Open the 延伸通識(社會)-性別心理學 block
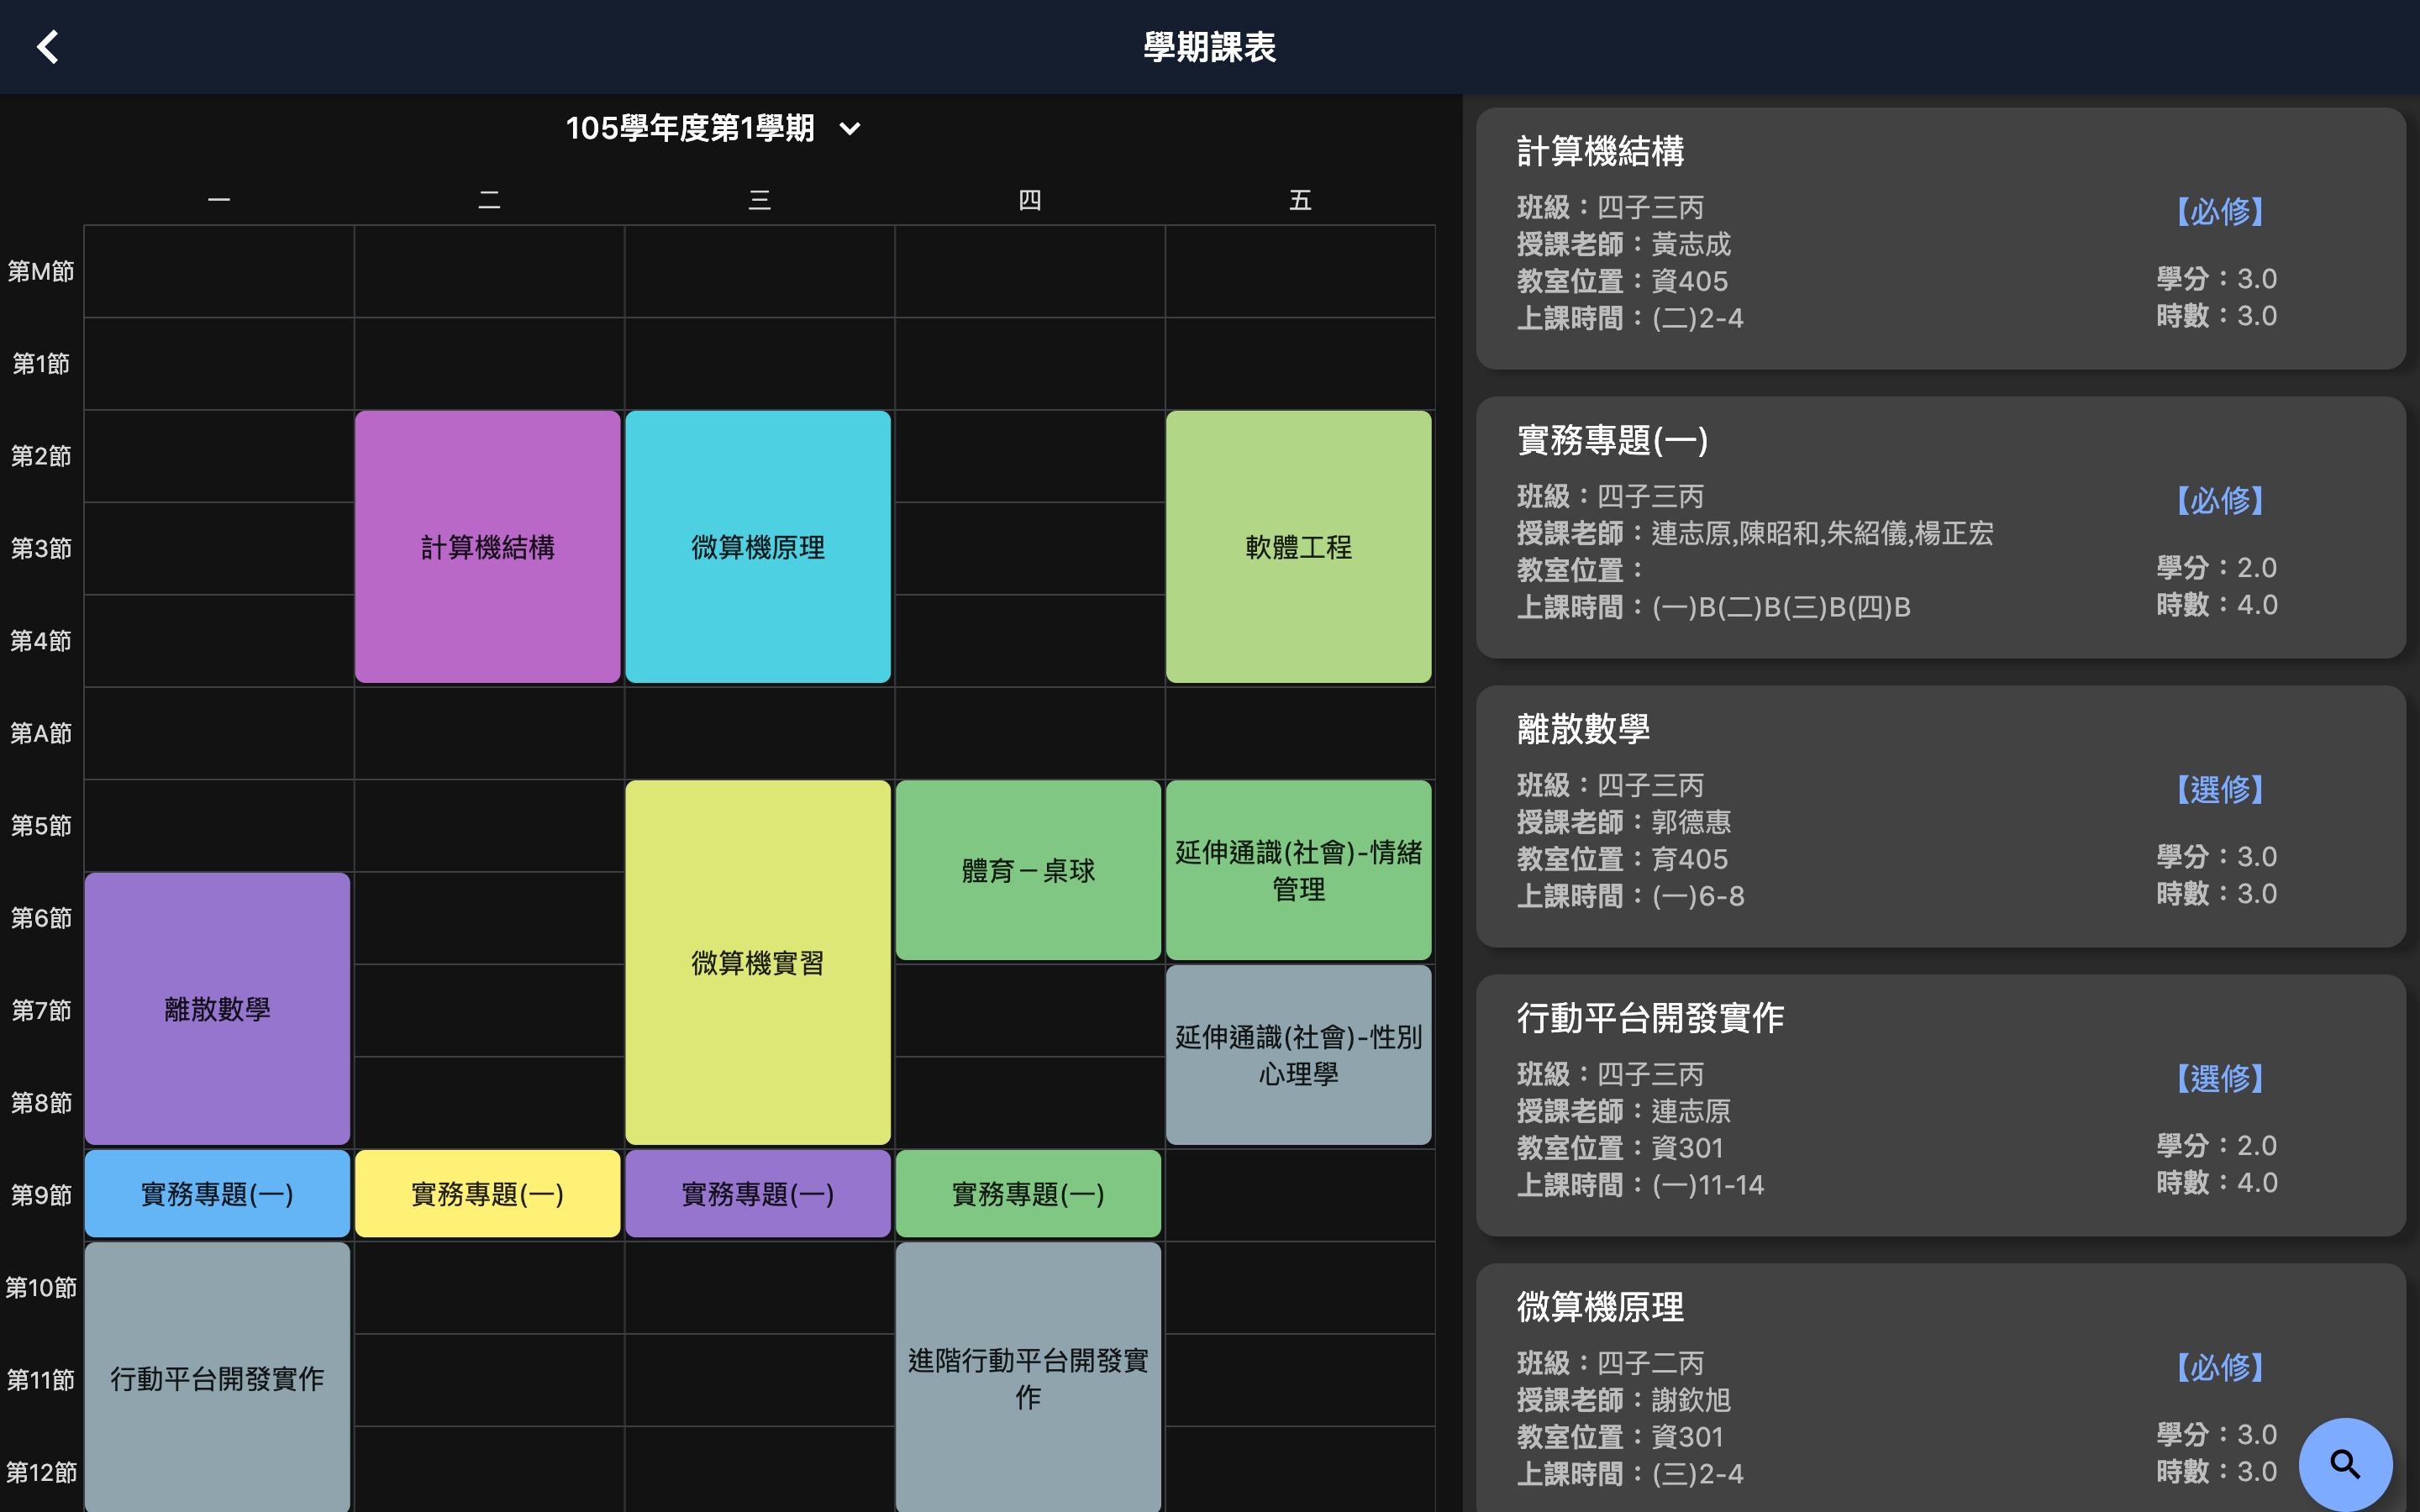Image resolution: width=2420 pixels, height=1512 pixels. coord(1298,1055)
